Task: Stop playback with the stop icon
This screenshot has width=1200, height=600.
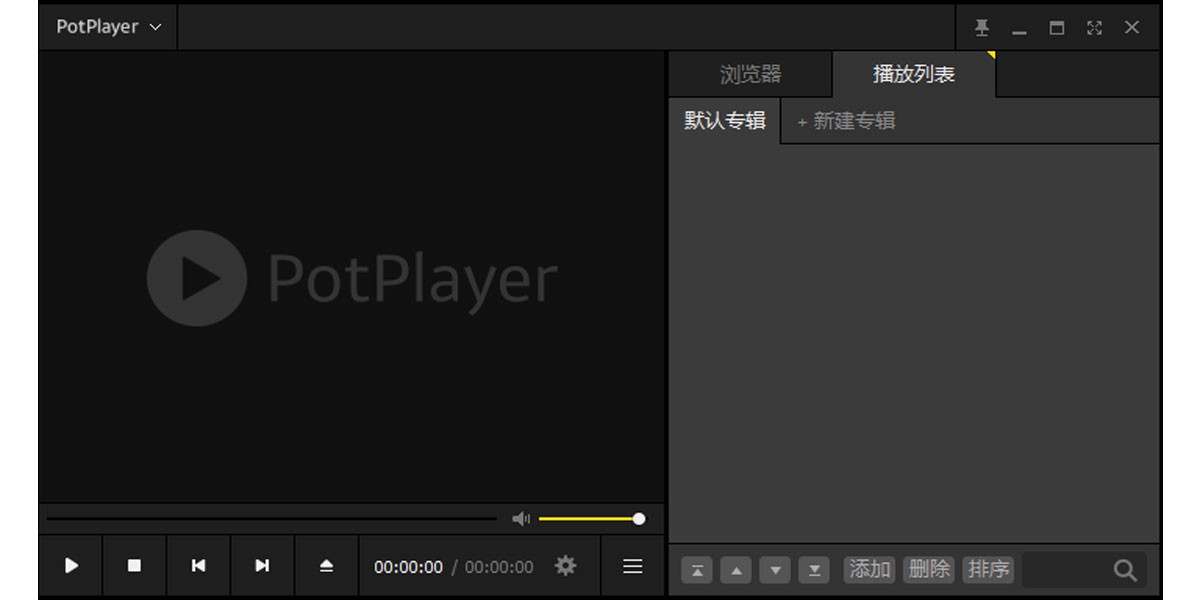Action: [x=133, y=566]
